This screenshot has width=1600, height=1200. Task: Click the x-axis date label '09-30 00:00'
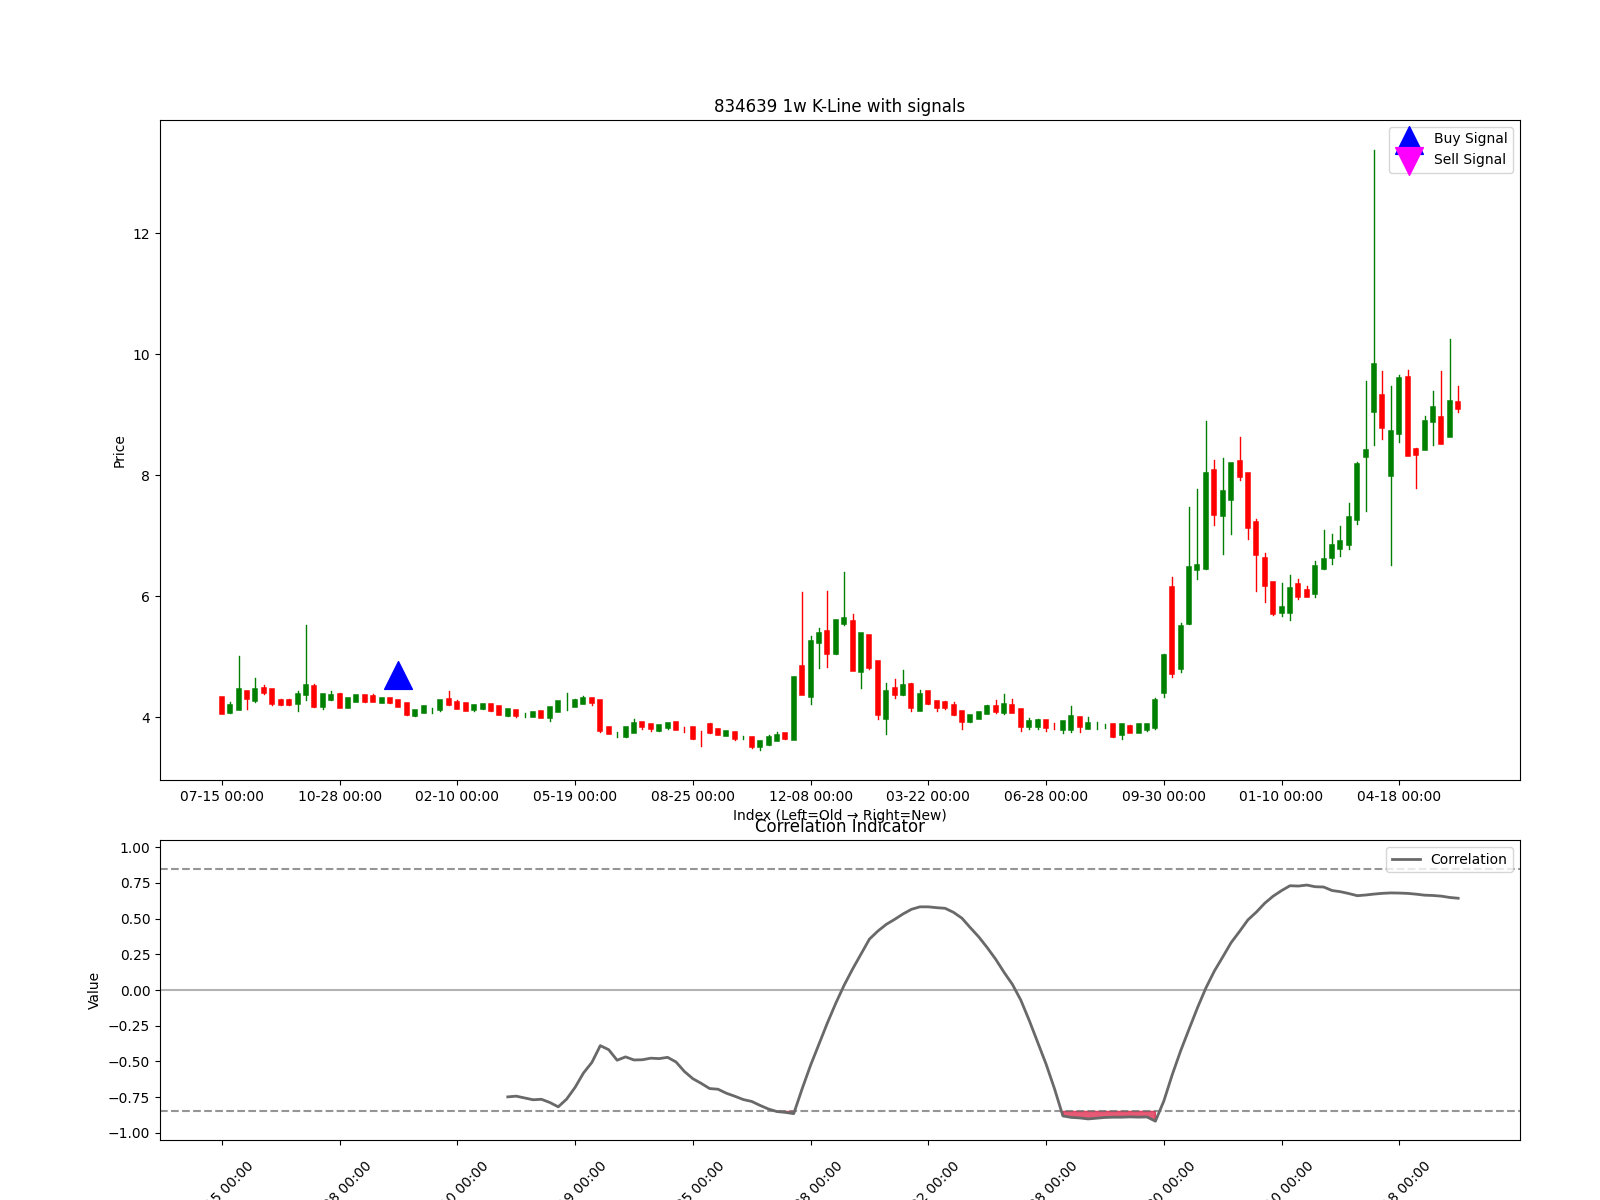coord(1164,796)
